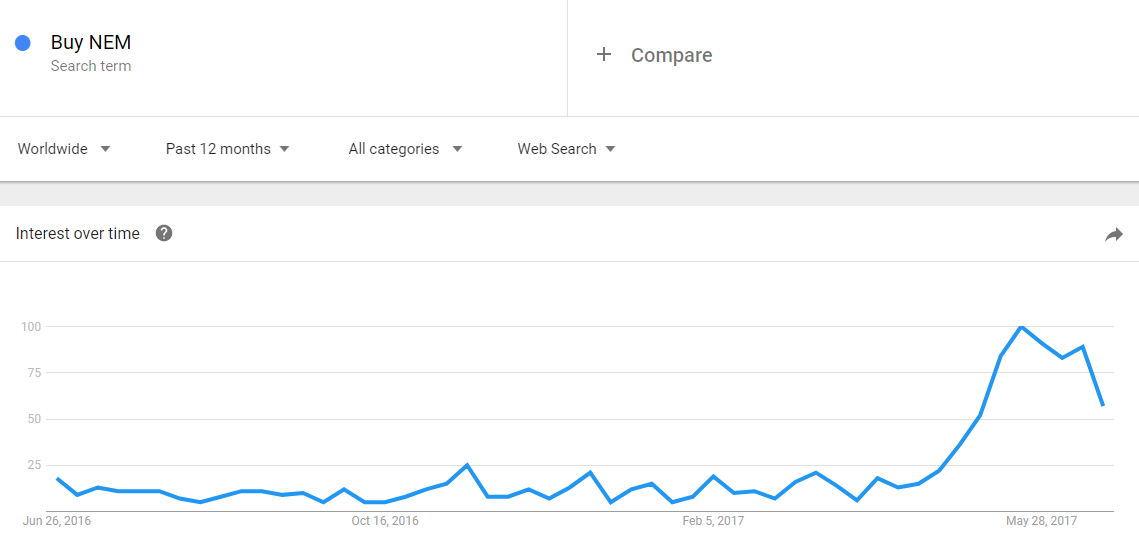Image resolution: width=1139 pixels, height=557 pixels.
Task: Click the Interest over time heading
Action: tap(78, 233)
